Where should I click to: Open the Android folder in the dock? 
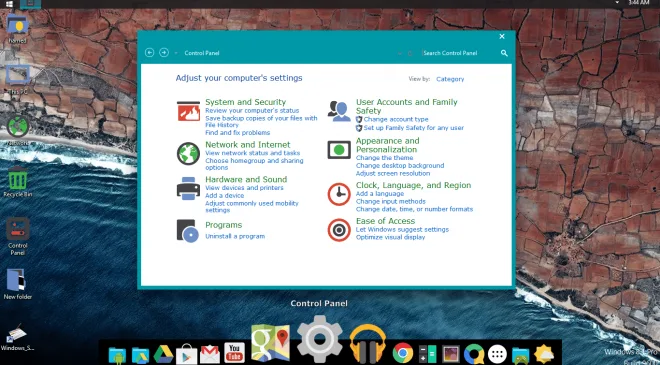(x=117, y=355)
